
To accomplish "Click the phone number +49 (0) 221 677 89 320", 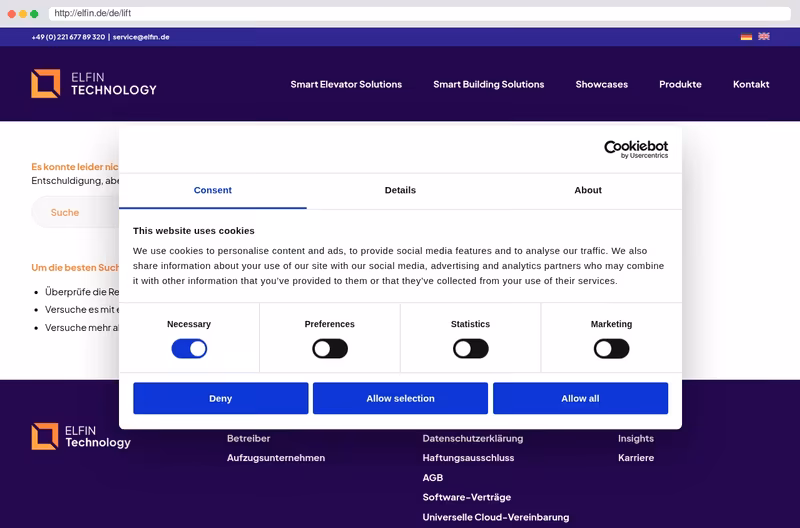I will coord(68,37).
